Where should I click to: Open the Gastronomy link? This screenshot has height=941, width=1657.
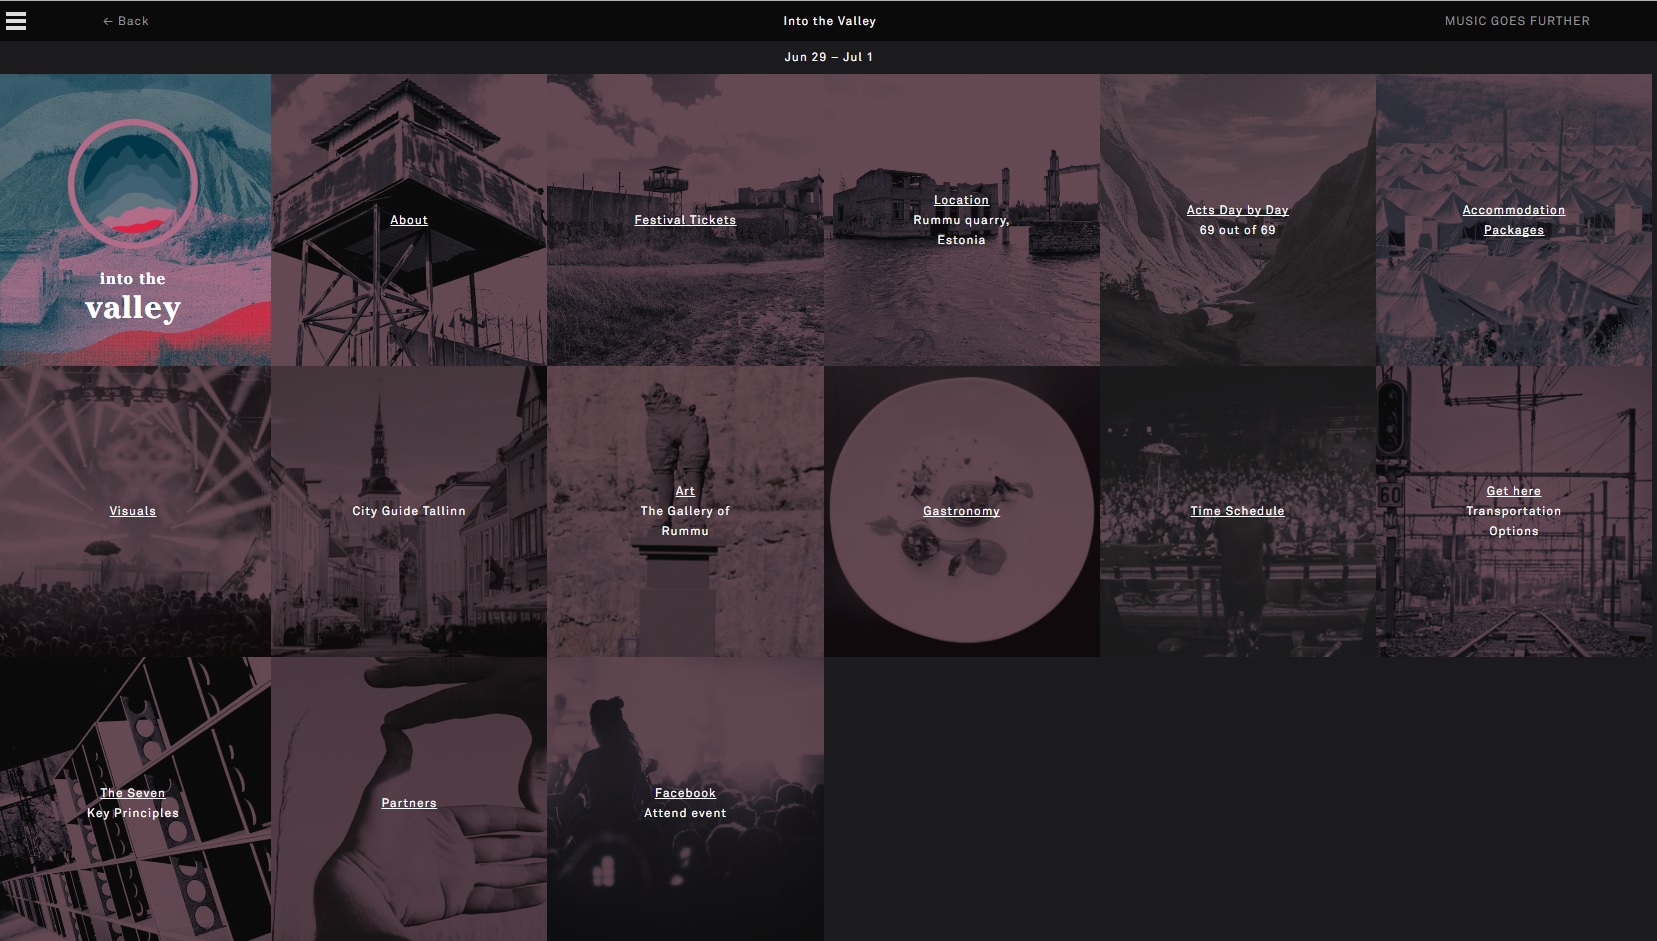click(961, 511)
